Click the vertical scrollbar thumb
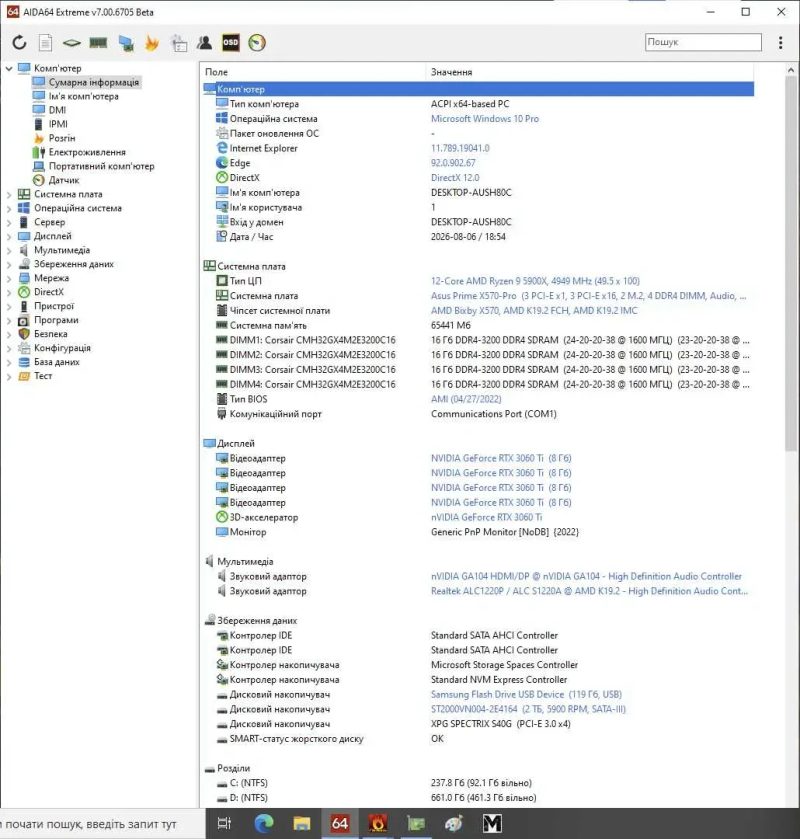The height and width of the screenshot is (839, 800). click(x=790, y=264)
